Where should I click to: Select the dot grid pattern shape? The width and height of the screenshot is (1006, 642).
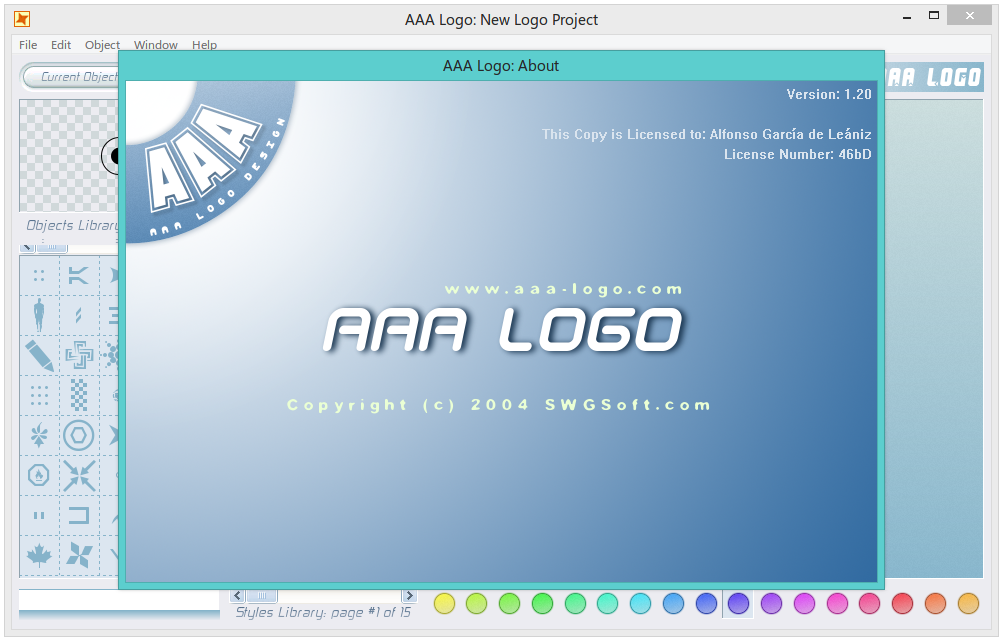tap(38, 395)
